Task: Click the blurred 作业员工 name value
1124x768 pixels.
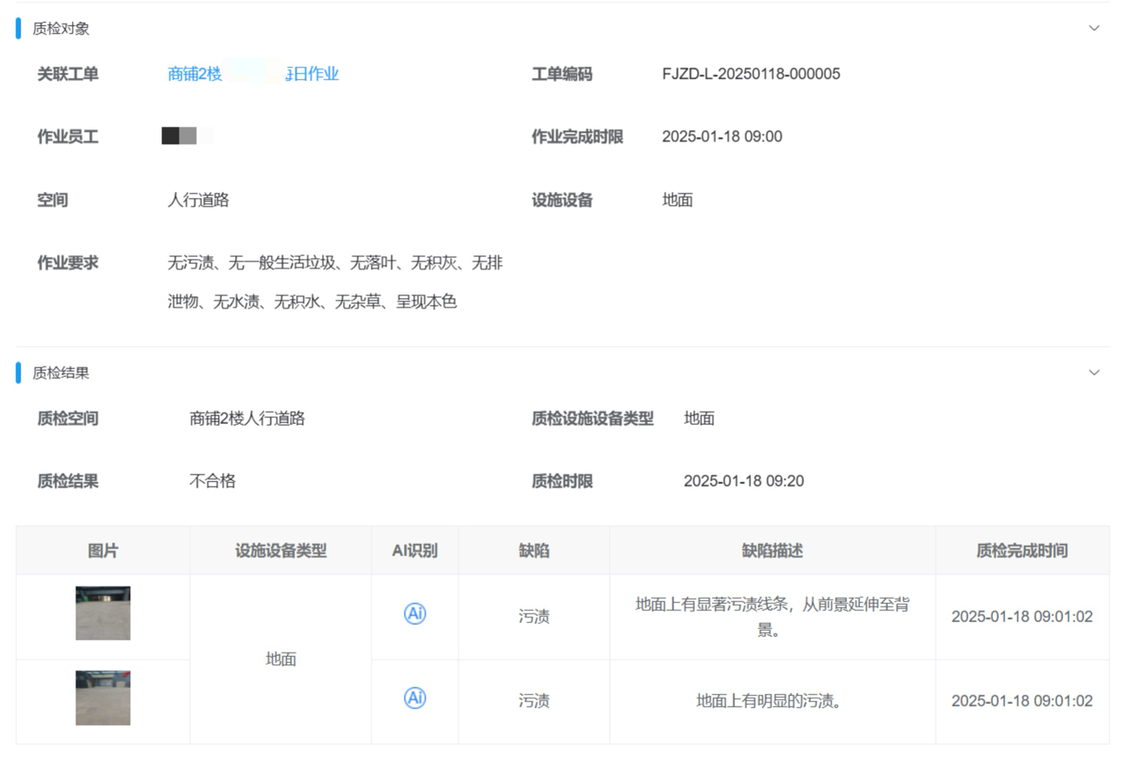Action: [x=187, y=136]
